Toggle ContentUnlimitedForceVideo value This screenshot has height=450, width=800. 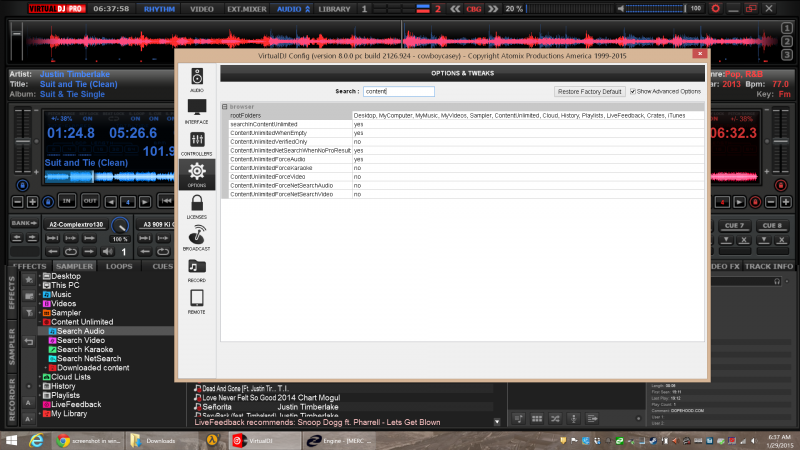click(x=528, y=177)
